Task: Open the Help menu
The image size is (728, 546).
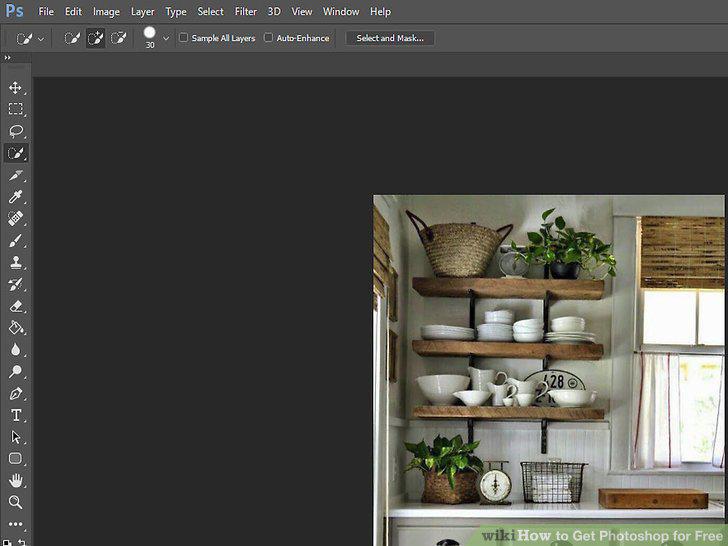Action: point(380,12)
